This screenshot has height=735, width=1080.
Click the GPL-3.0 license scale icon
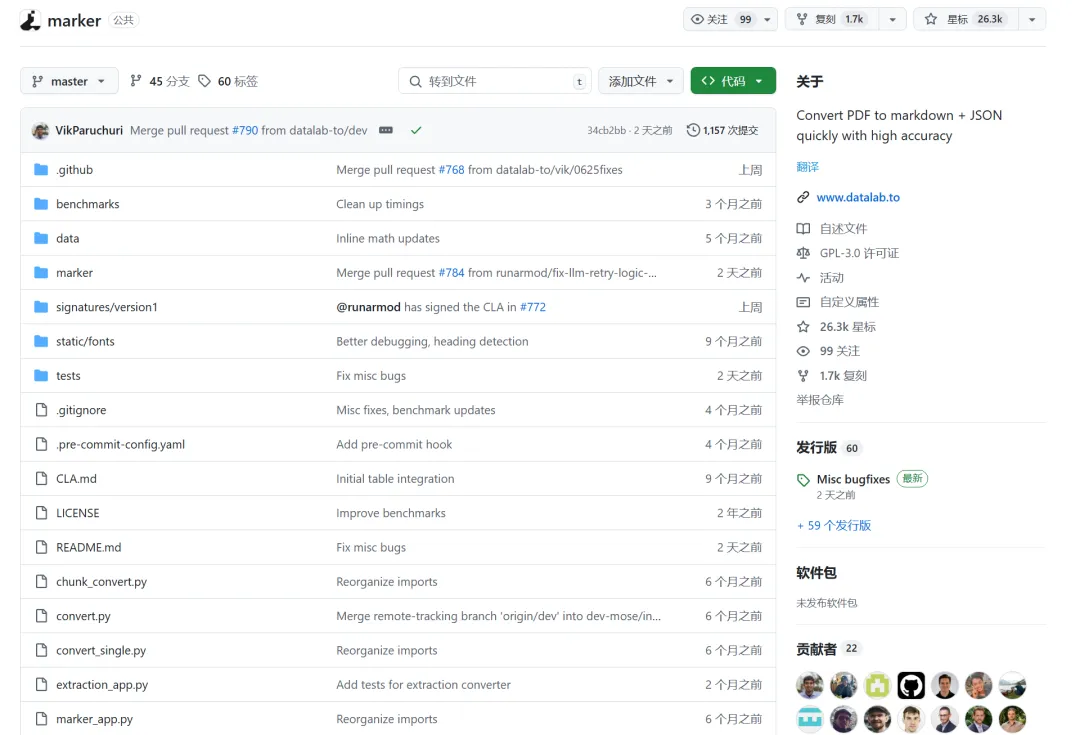click(x=803, y=253)
